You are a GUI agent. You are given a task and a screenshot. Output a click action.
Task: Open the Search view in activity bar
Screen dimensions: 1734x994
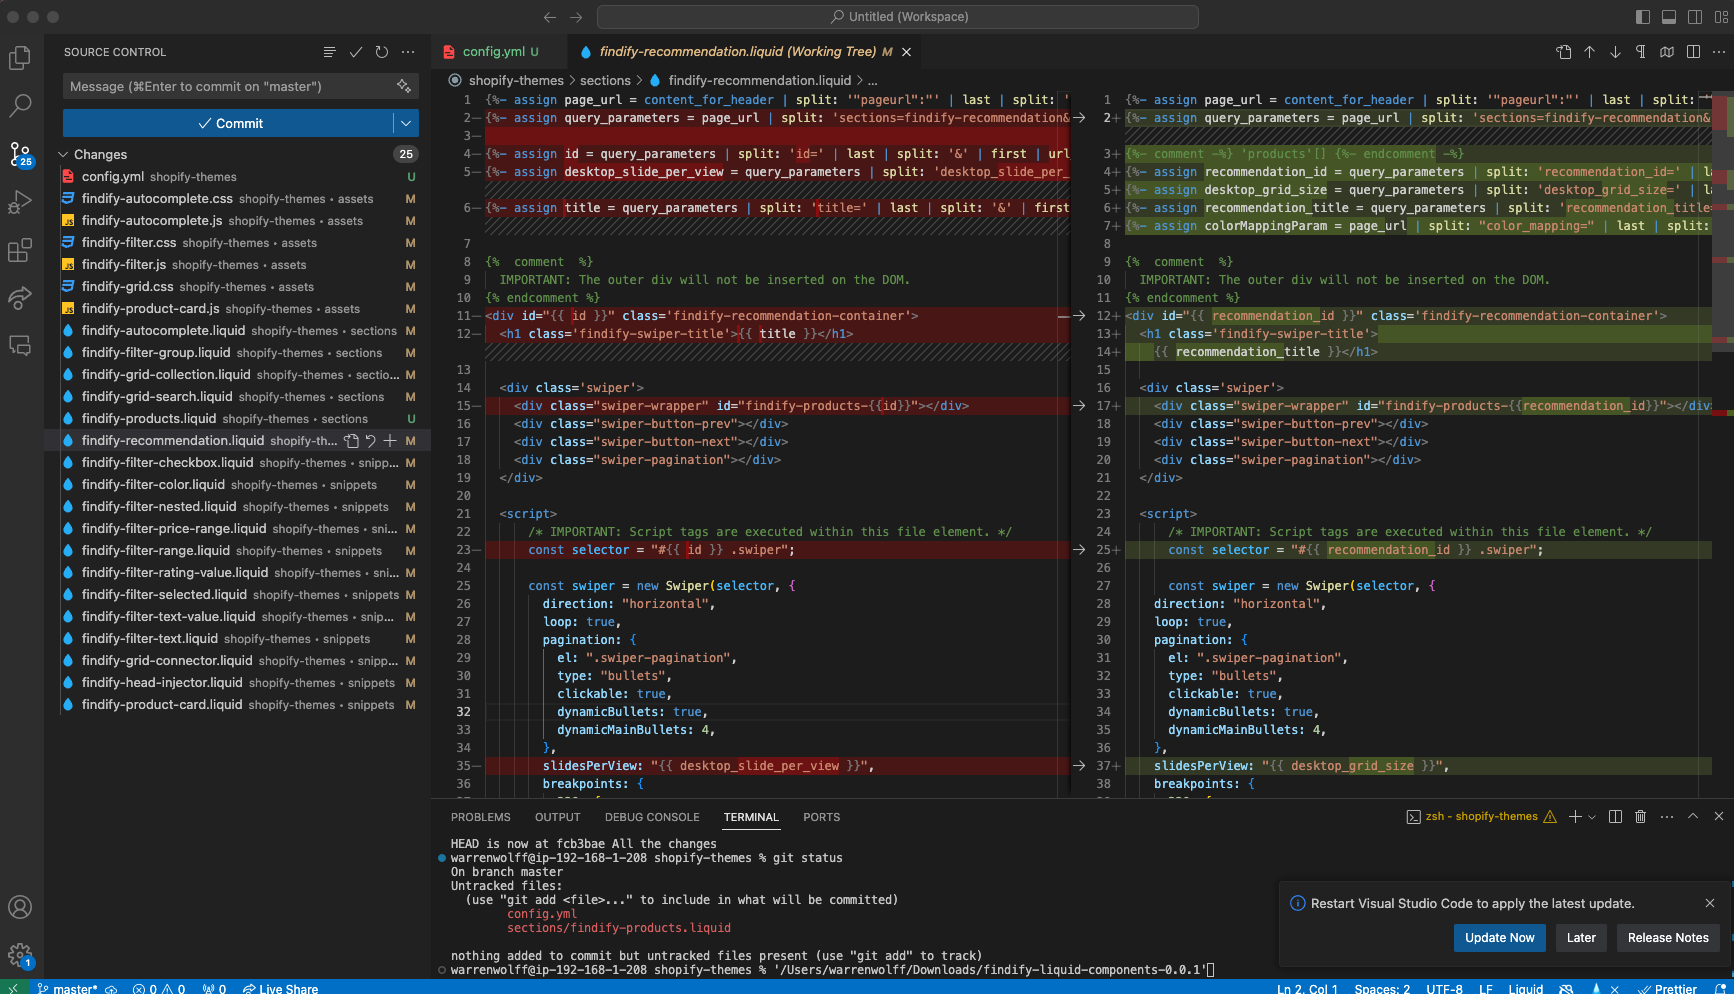pos(20,105)
